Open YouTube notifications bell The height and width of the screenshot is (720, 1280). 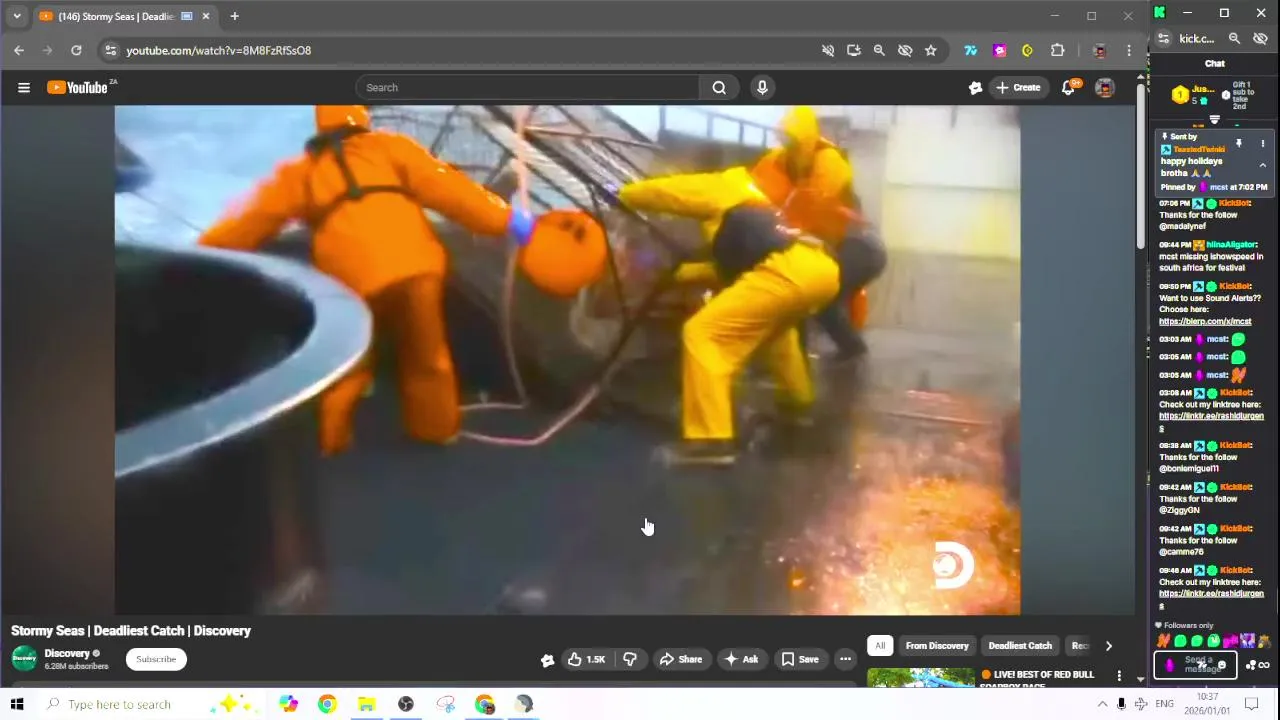[1068, 88]
